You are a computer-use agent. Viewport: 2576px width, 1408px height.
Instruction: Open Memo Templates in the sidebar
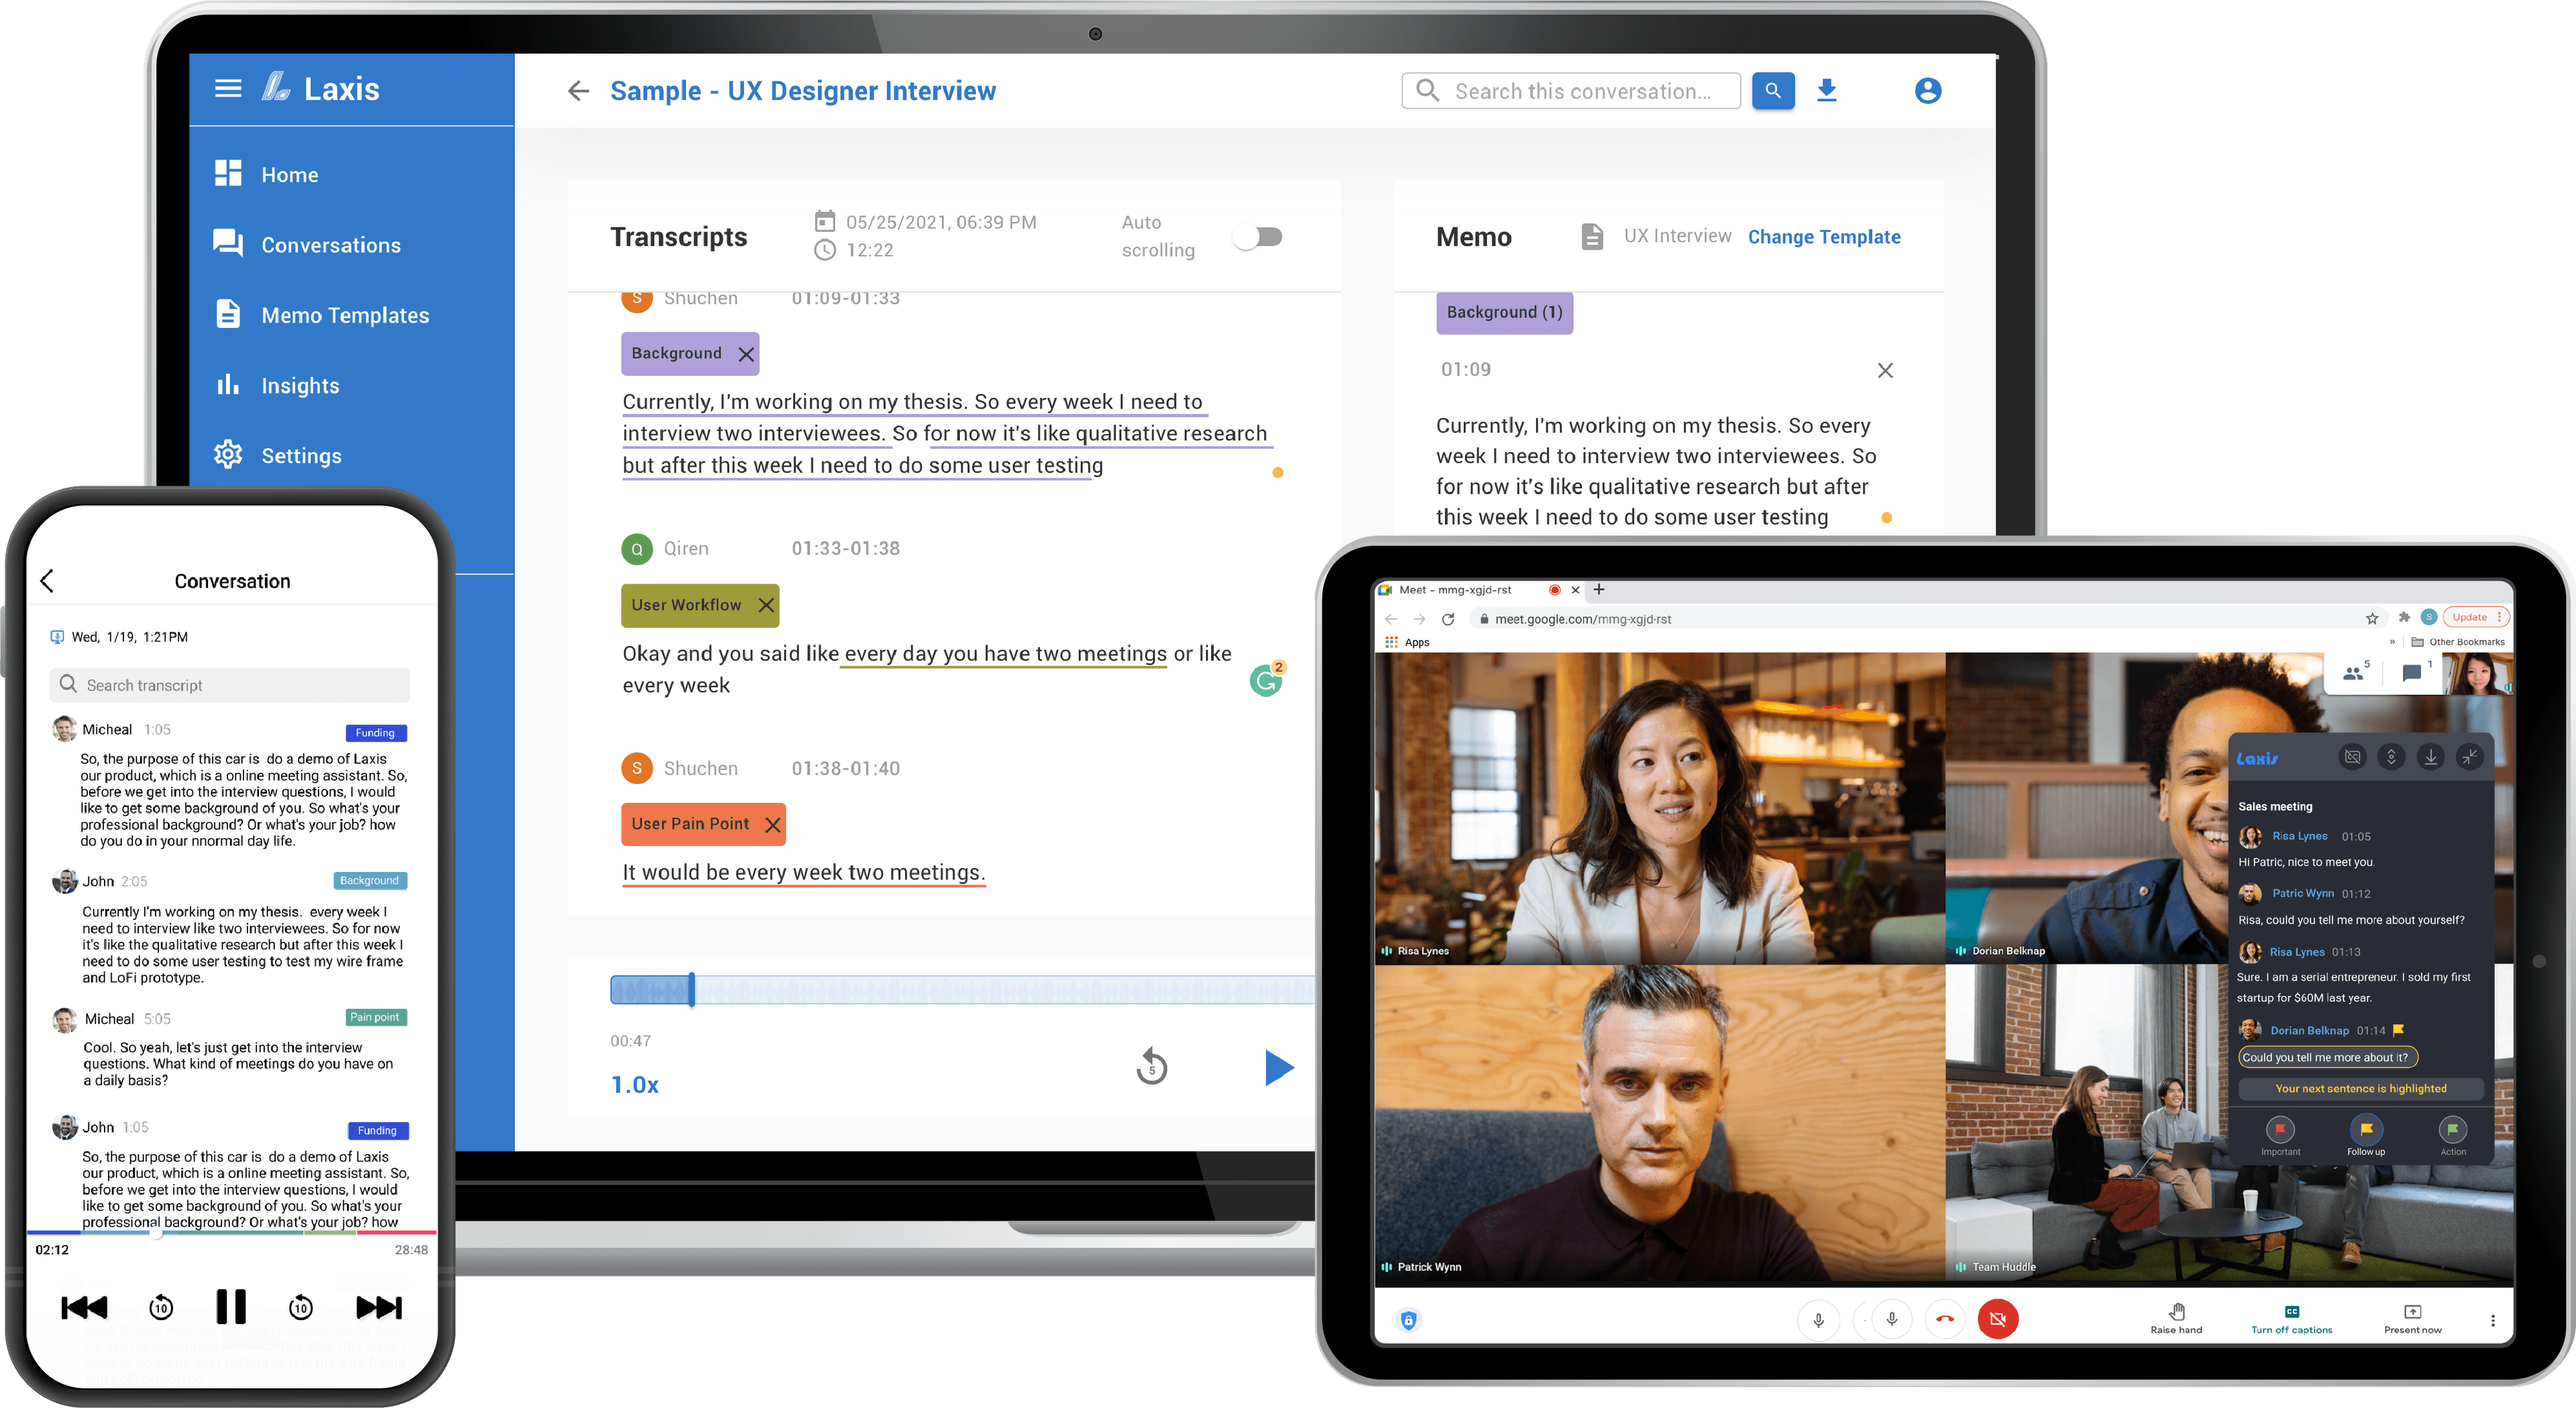(344, 316)
